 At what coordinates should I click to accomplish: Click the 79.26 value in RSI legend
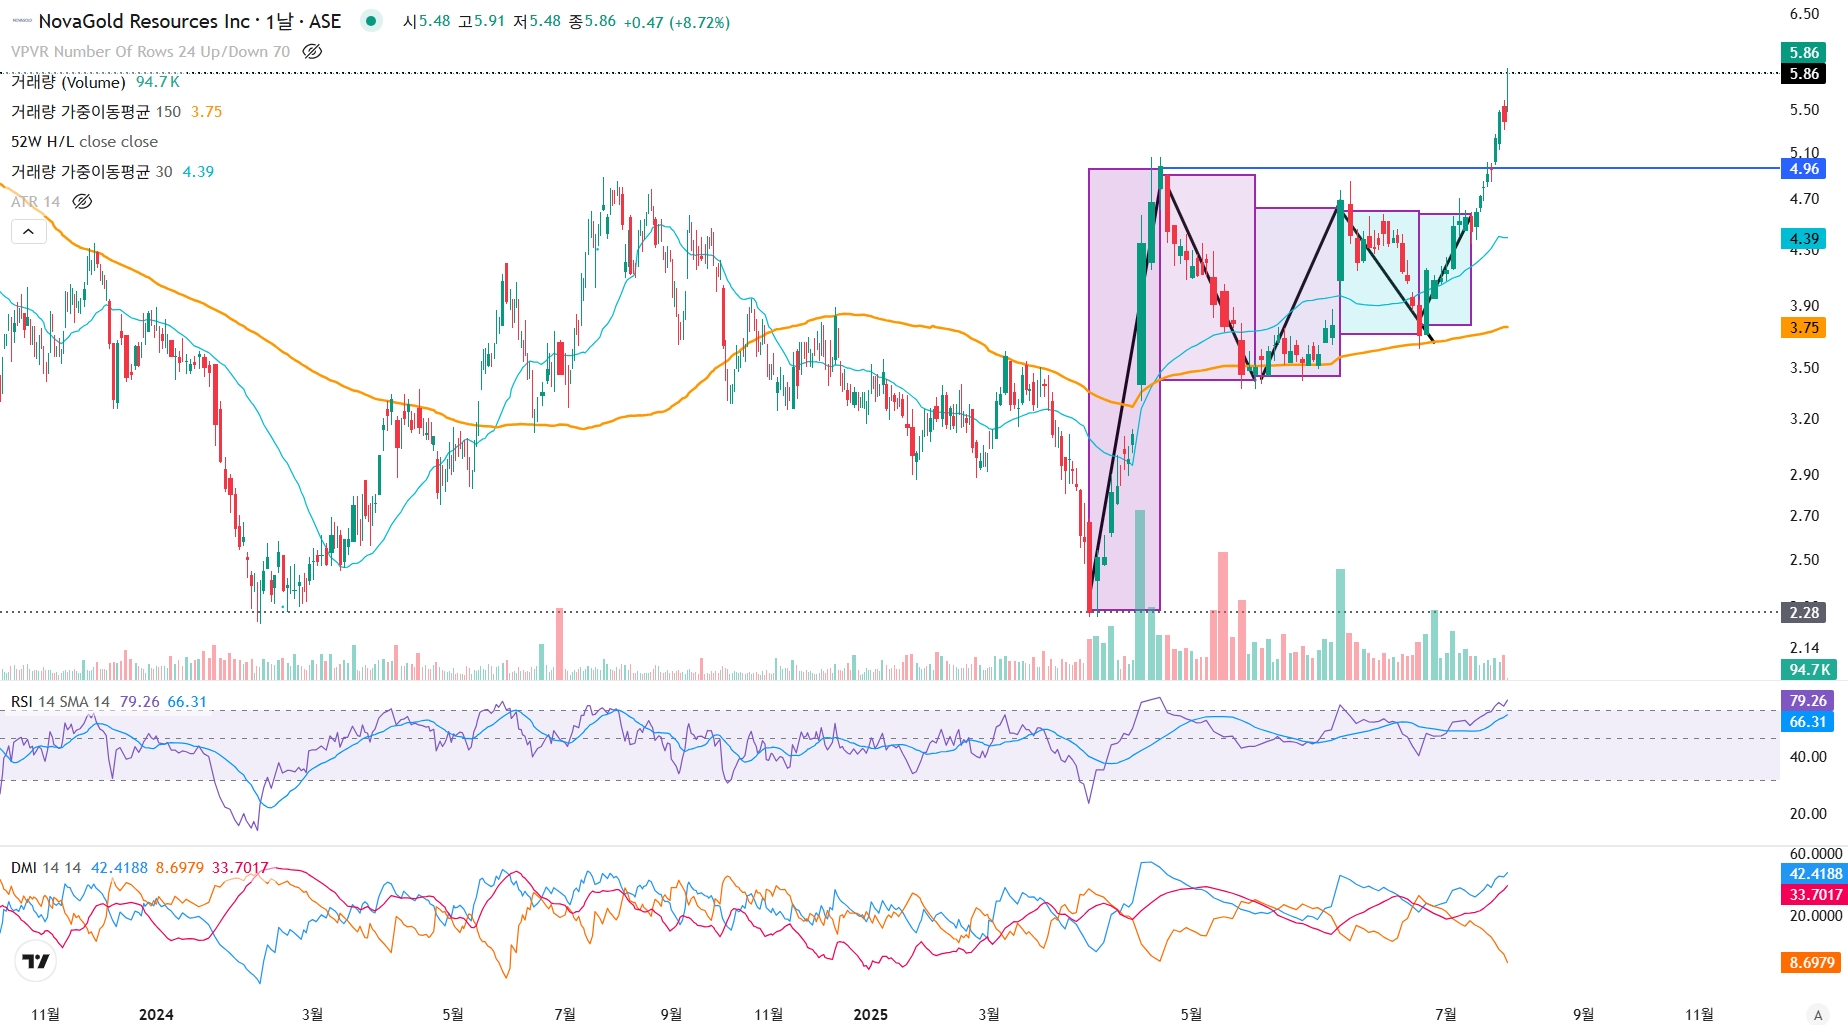(x=139, y=701)
